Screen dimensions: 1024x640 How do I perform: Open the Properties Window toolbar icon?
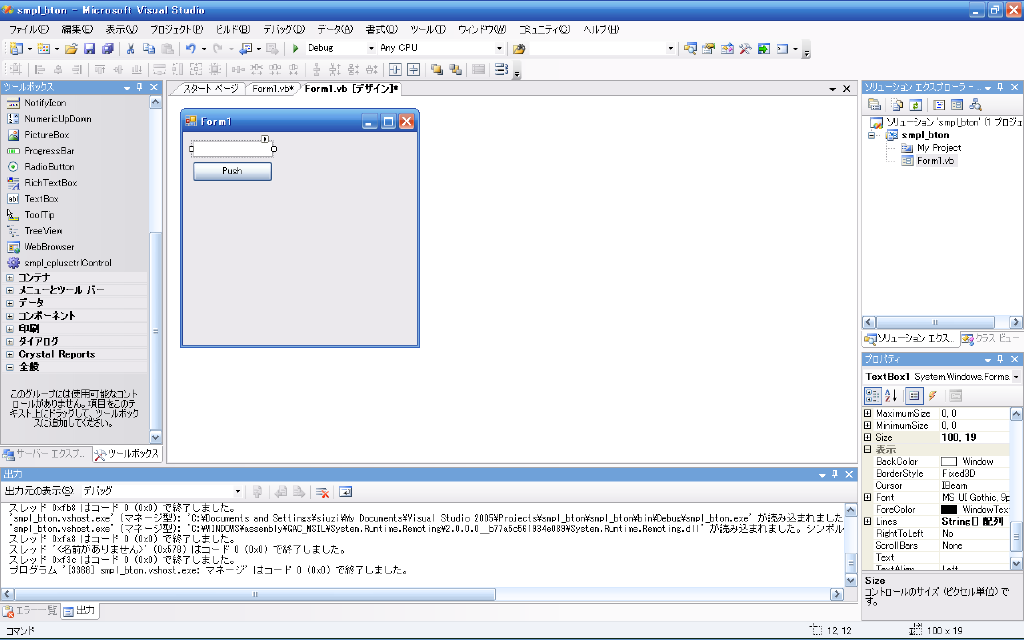tap(709, 48)
